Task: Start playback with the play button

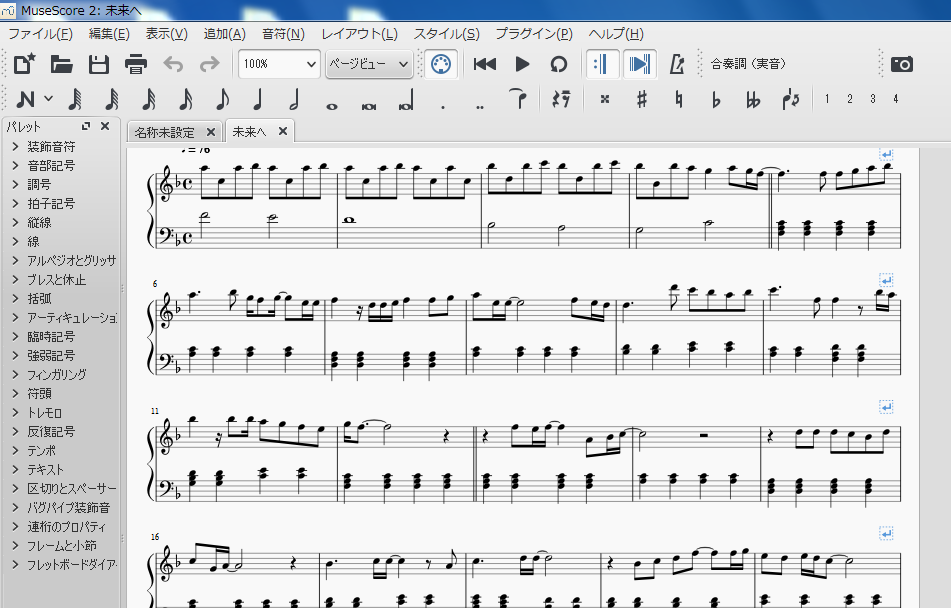Action: (x=522, y=64)
